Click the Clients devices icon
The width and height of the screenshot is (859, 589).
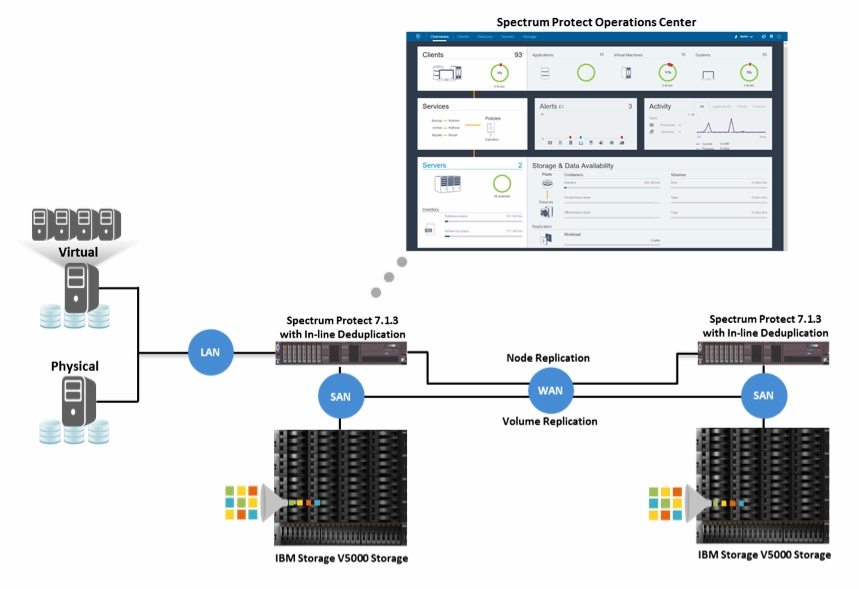[x=447, y=73]
